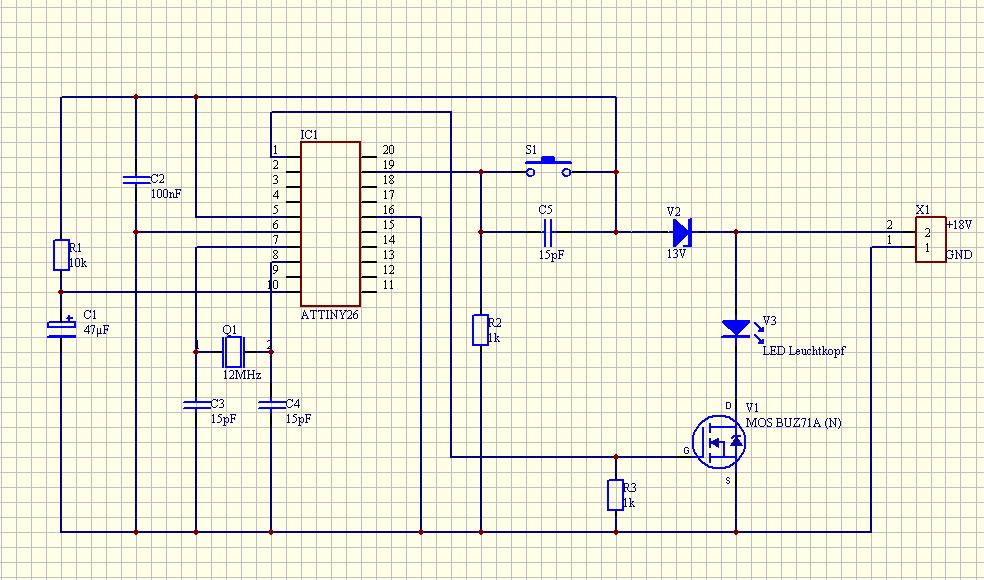Image resolution: width=984 pixels, height=580 pixels.
Task: Click junction dot left of switch S1
Action: point(481,171)
